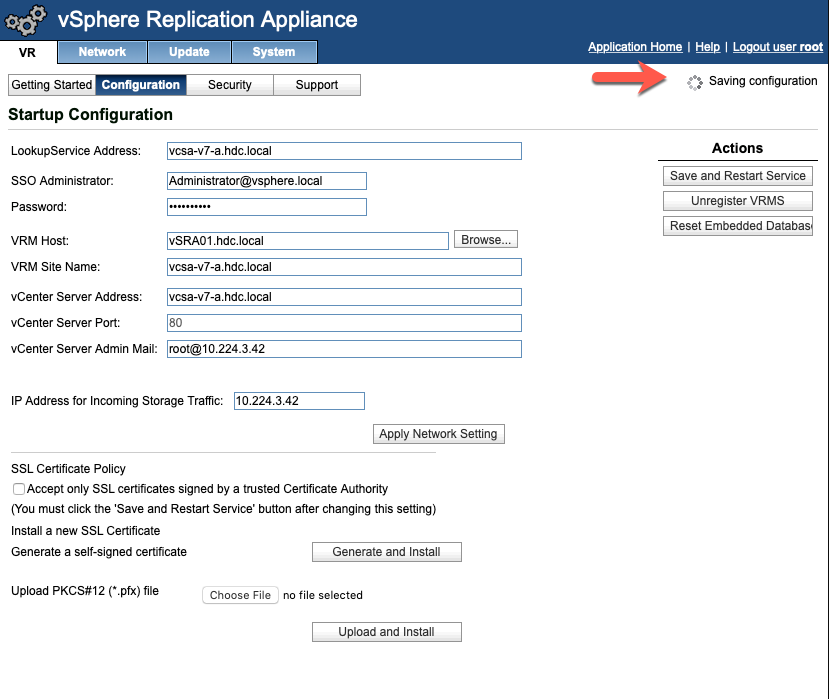The width and height of the screenshot is (829, 699).
Task: Focus the VRM Site Name field
Action: [344, 266]
